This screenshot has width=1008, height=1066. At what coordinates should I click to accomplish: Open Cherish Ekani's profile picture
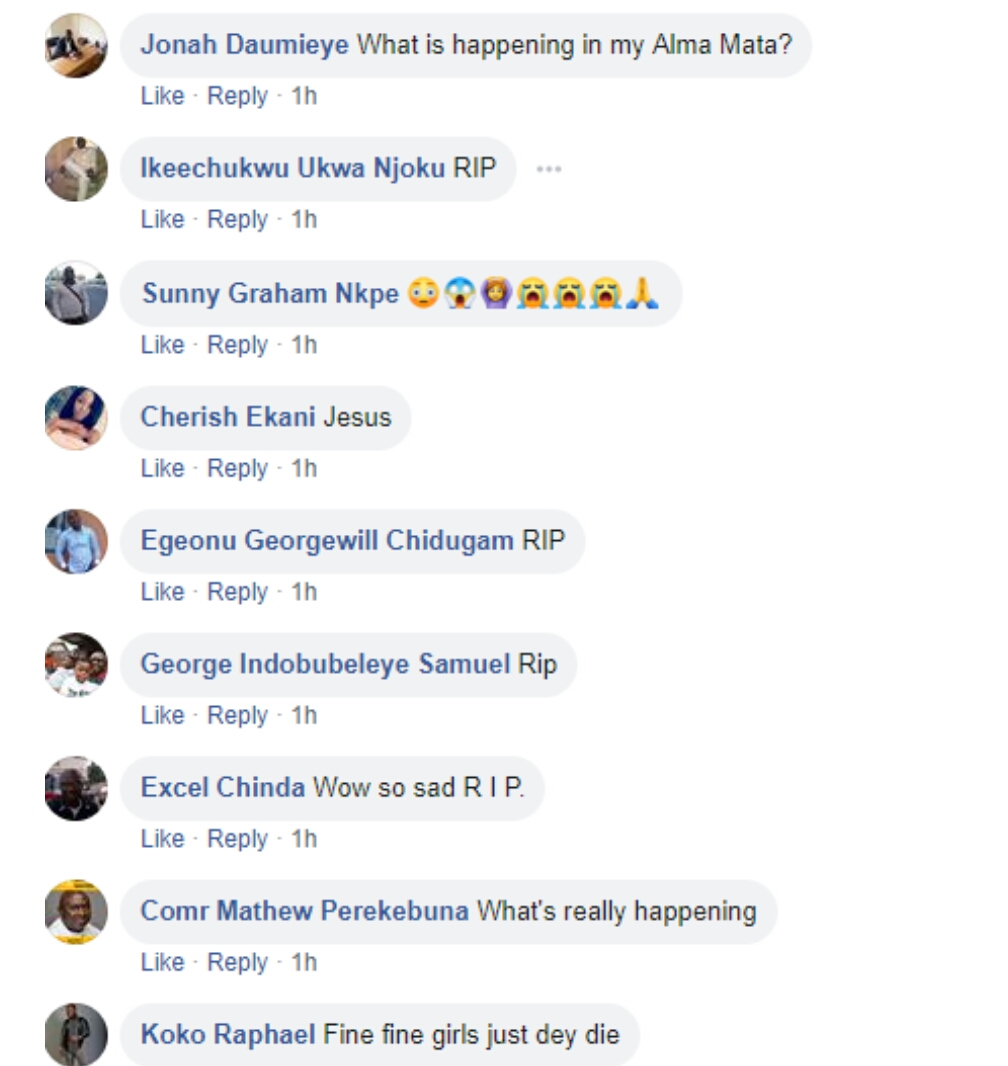pyautogui.click(x=76, y=417)
